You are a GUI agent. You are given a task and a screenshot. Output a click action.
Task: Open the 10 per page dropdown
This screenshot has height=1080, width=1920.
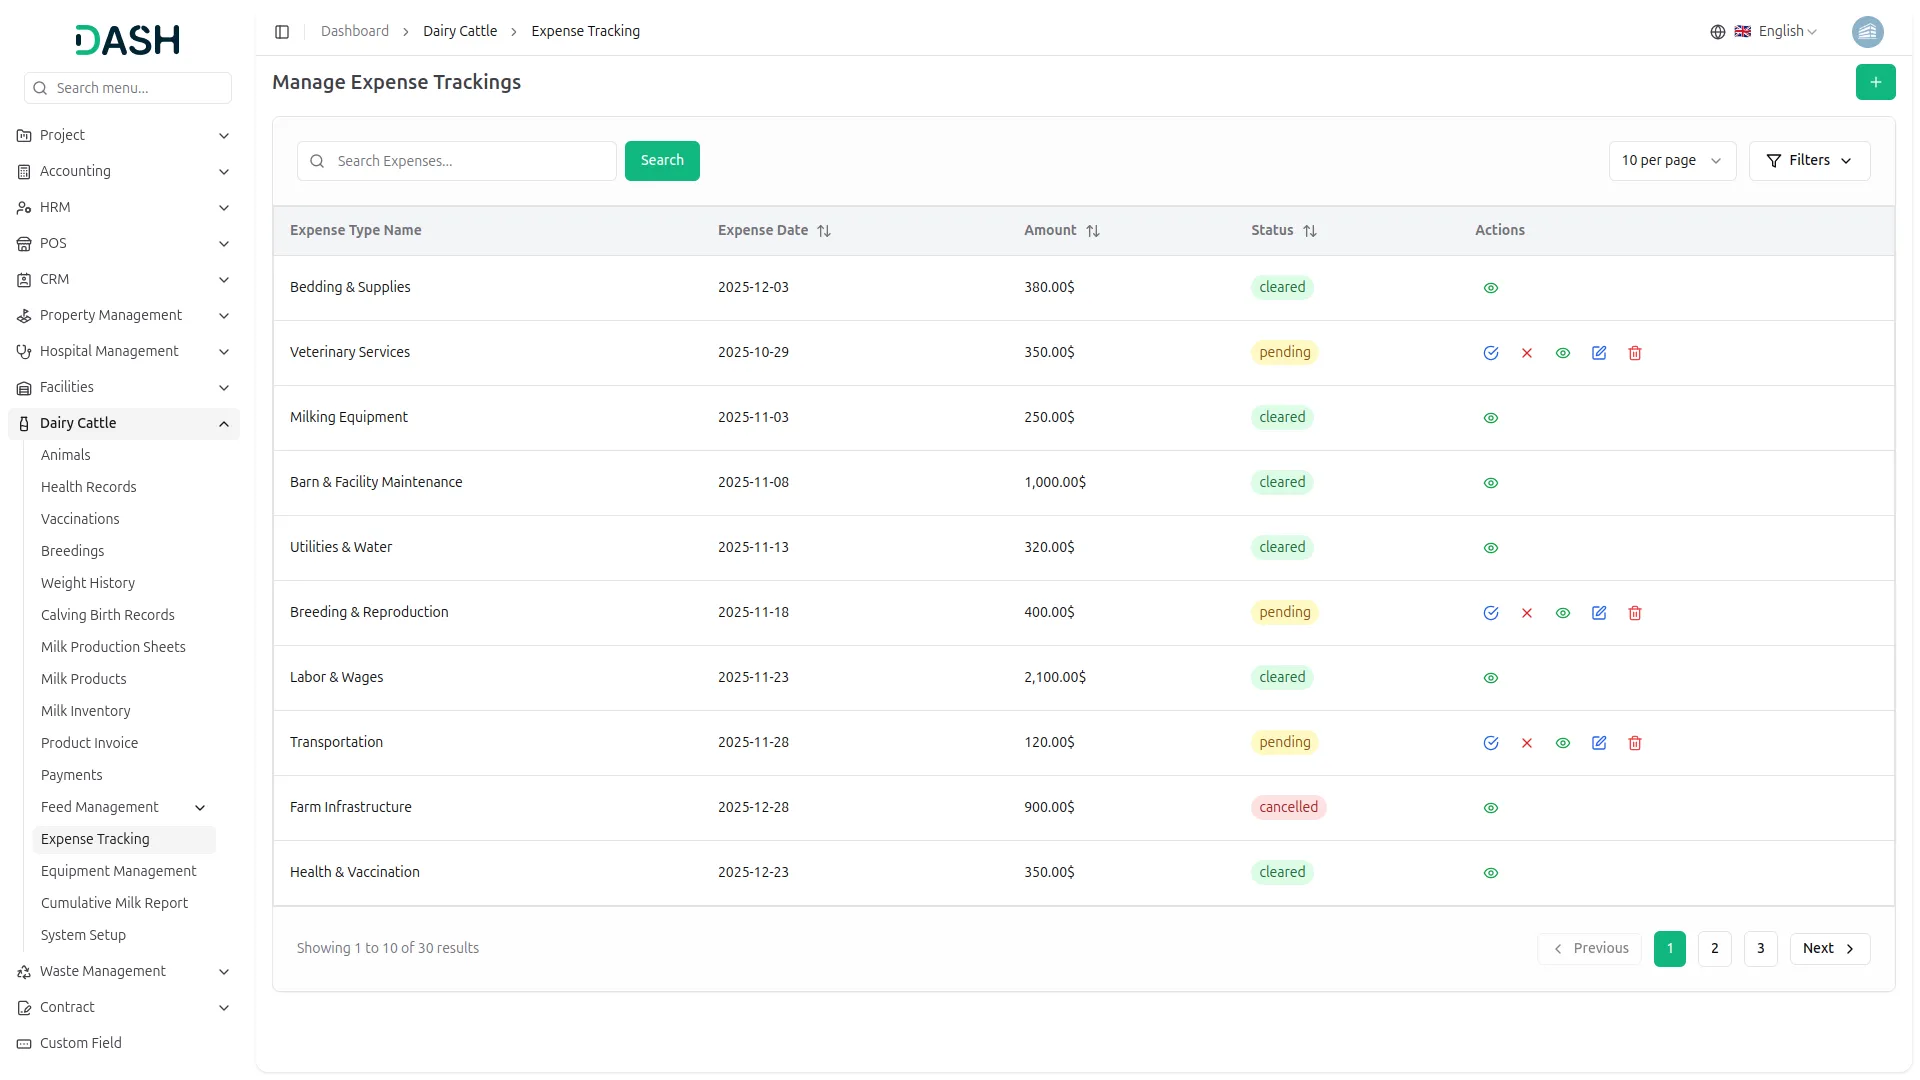tap(1670, 161)
